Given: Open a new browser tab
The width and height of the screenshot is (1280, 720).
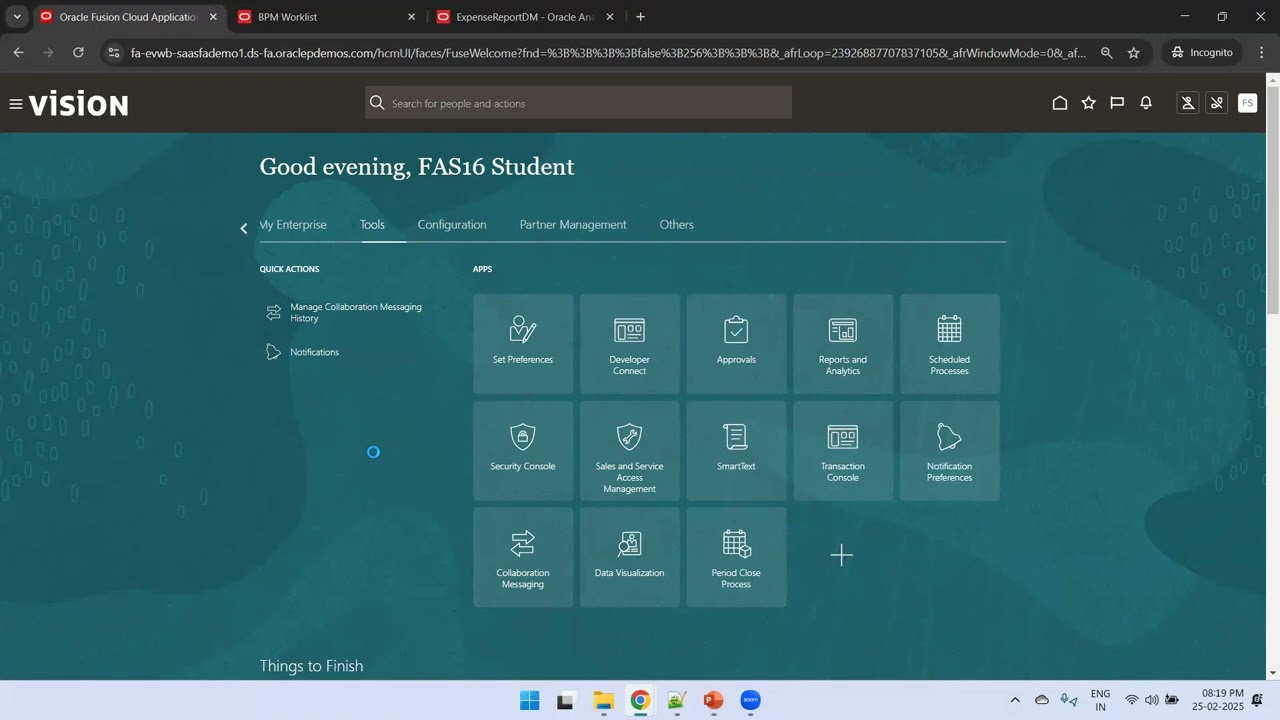Looking at the screenshot, I should tap(641, 17).
